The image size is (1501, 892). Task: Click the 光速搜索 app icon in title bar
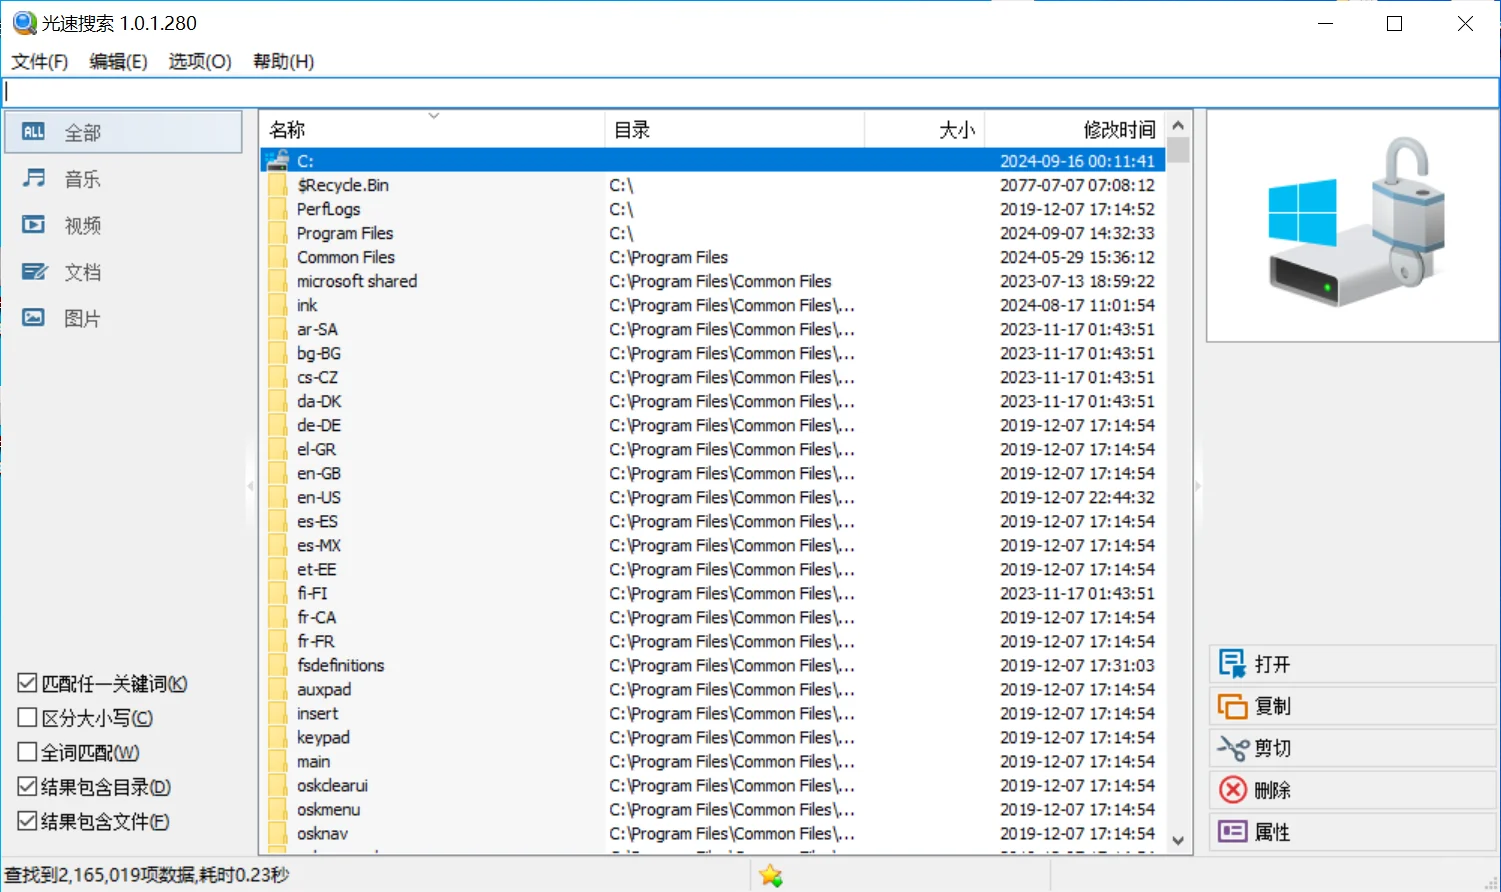(24, 23)
